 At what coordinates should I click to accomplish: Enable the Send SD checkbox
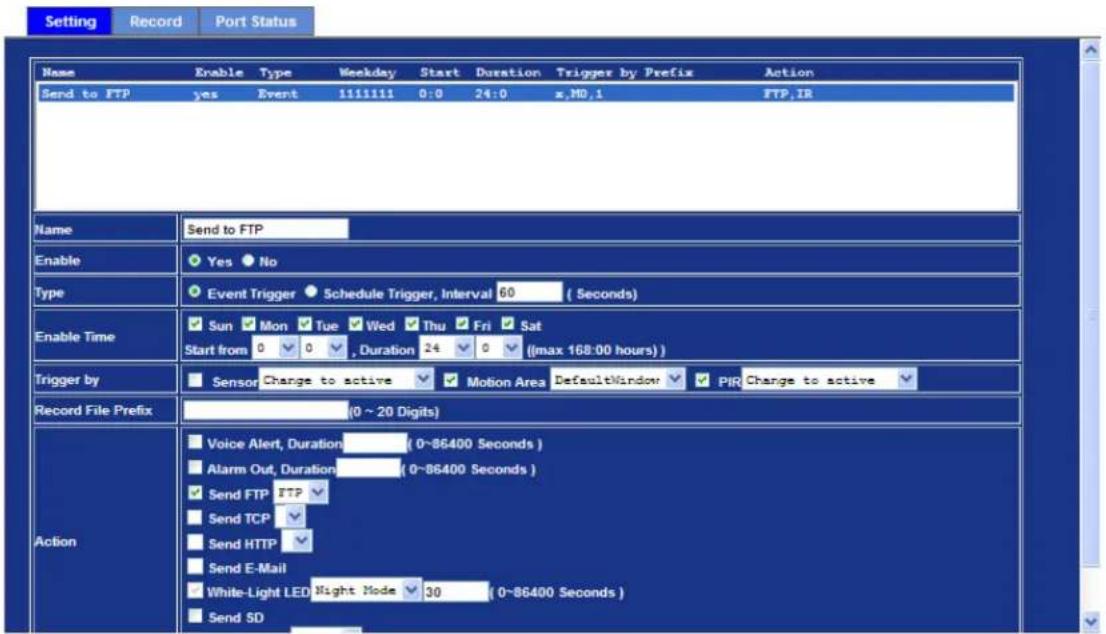pos(195,616)
